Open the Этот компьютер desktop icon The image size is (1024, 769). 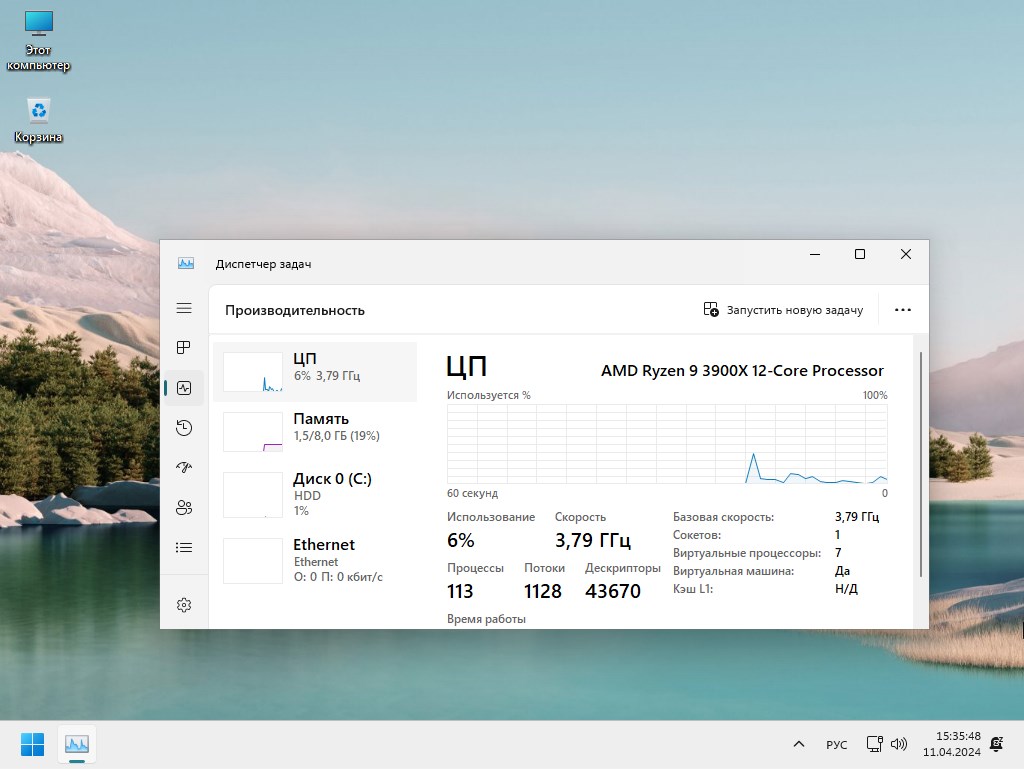[x=38, y=40]
